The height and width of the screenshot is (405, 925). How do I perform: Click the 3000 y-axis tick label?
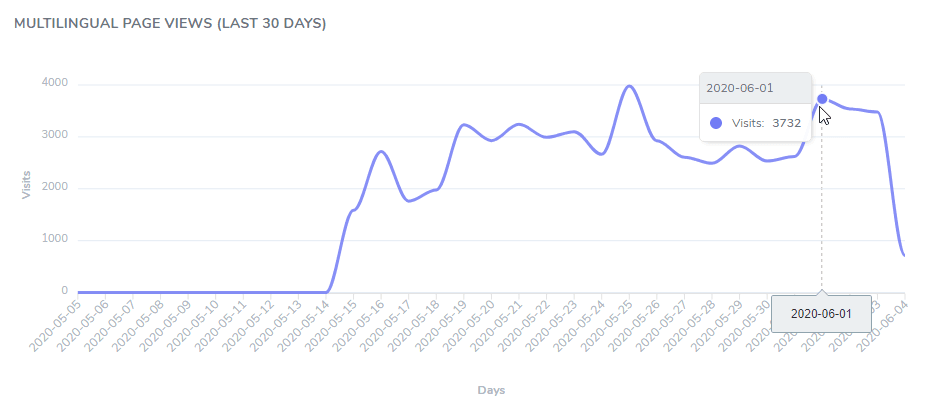point(54,135)
